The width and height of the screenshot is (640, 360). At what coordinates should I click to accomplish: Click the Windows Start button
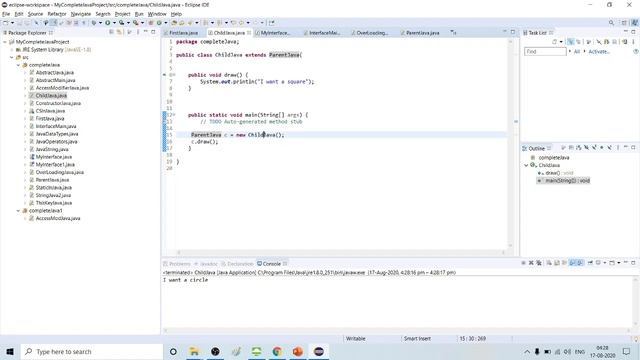10,351
